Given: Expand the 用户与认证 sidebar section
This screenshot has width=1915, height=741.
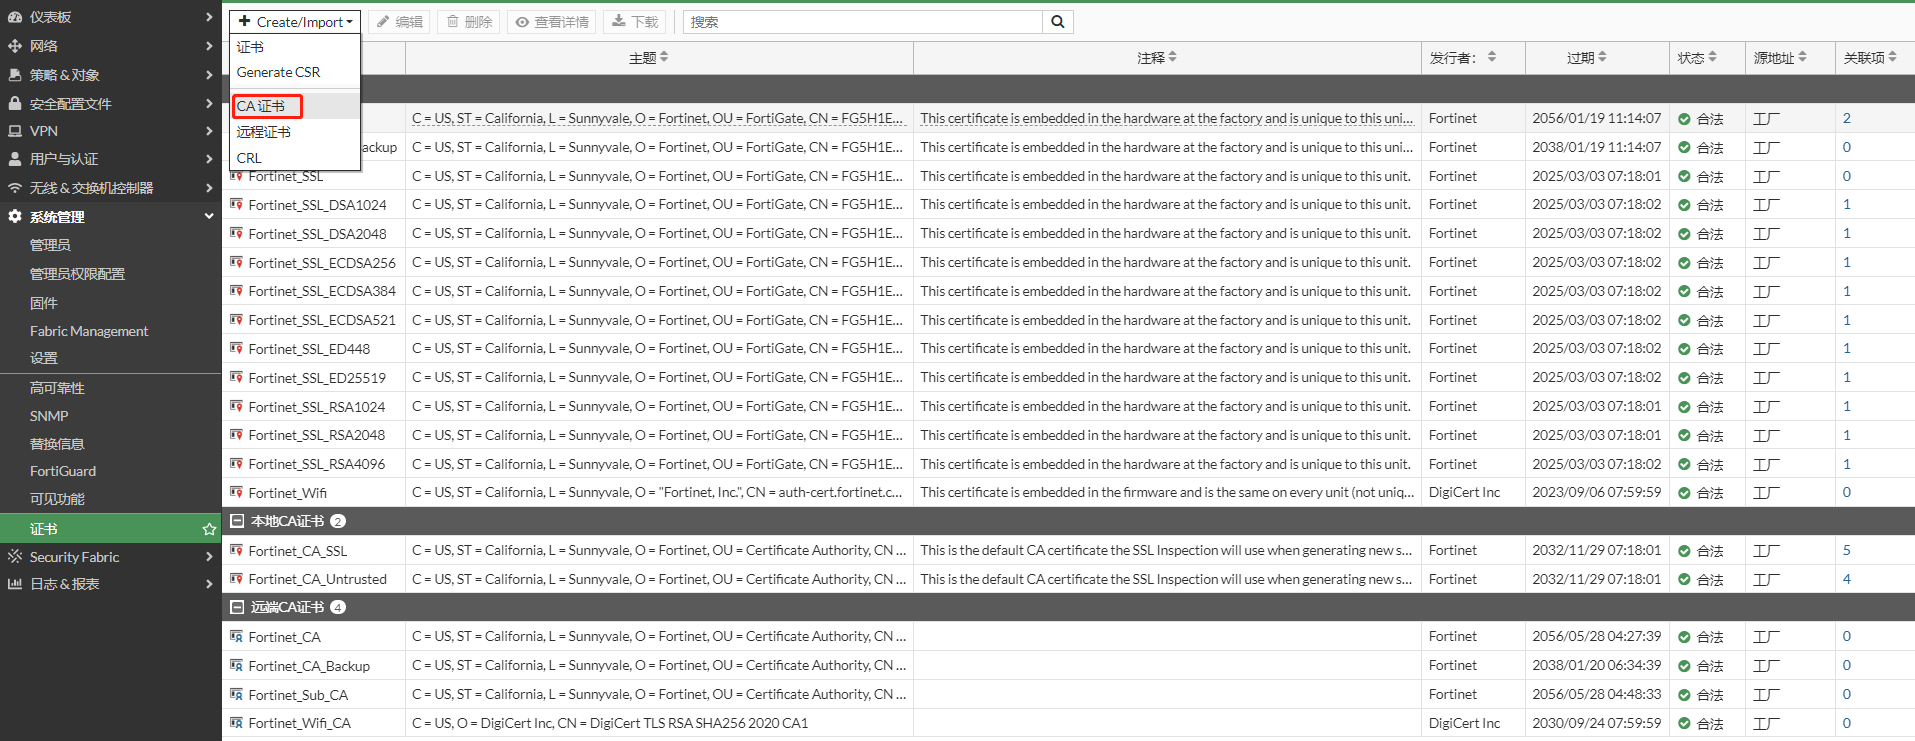Looking at the screenshot, I should pos(209,159).
